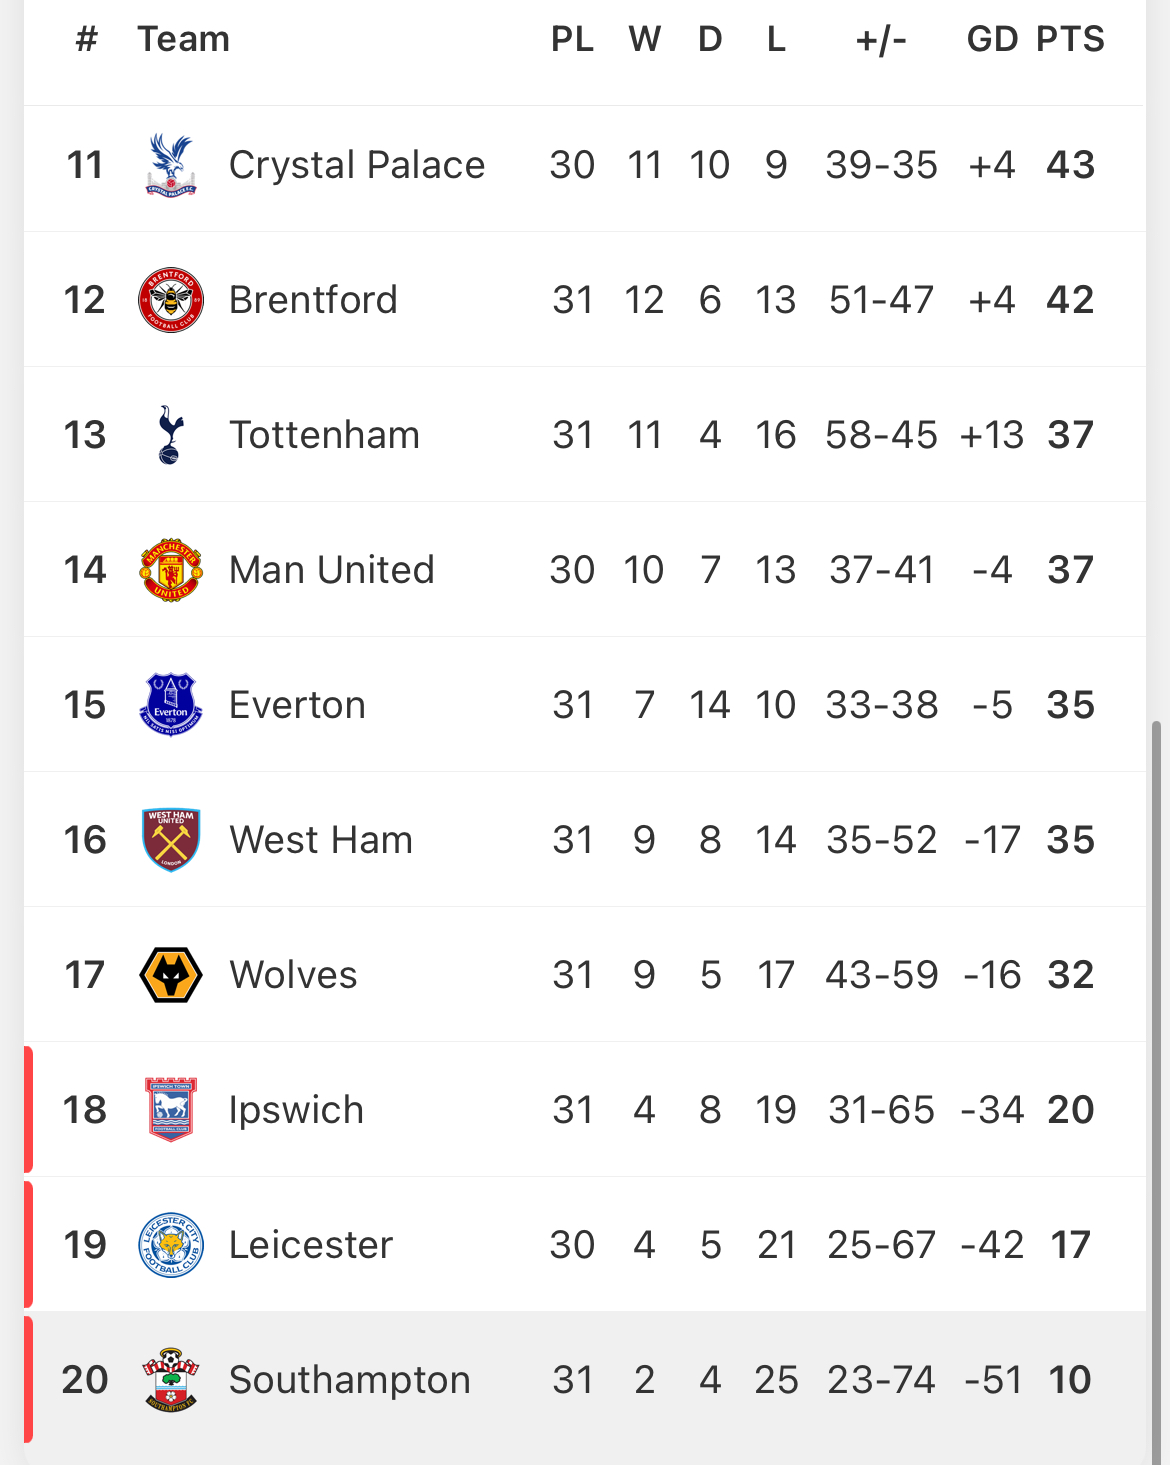Click the vertical scrollbar thumb
This screenshot has width=1170, height=1465.
point(1157,1092)
